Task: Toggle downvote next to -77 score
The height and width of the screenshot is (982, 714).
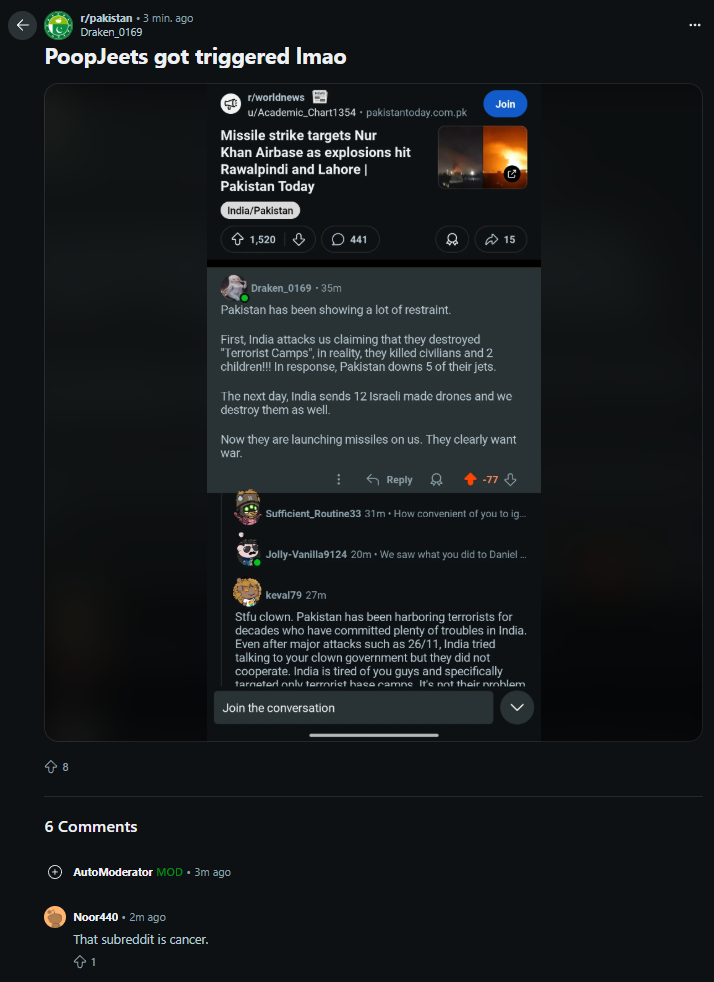Action: pyautogui.click(x=510, y=480)
